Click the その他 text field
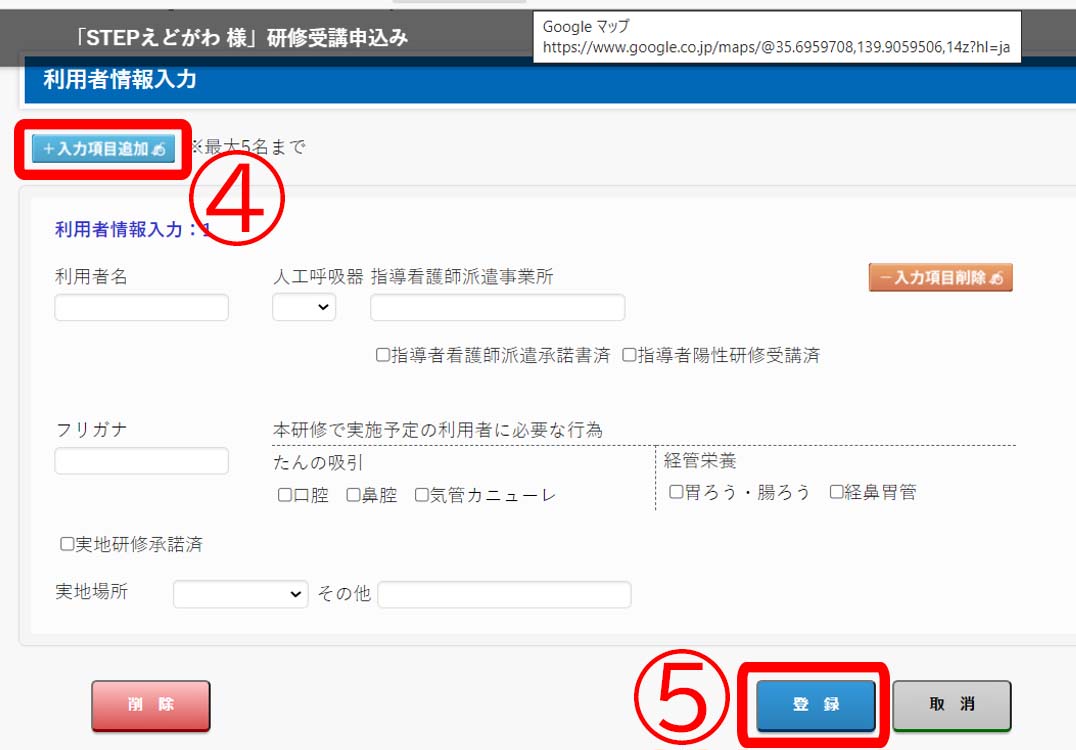The image size is (1076, 750). pos(504,594)
